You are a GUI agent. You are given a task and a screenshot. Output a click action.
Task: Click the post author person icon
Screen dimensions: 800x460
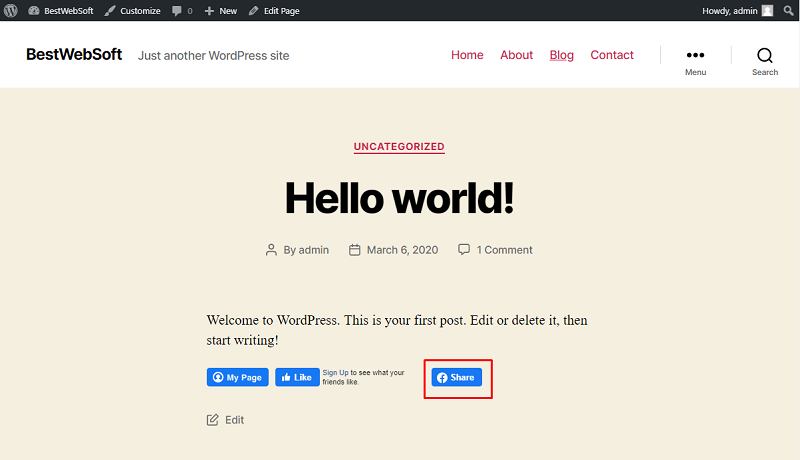[x=271, y=250]
